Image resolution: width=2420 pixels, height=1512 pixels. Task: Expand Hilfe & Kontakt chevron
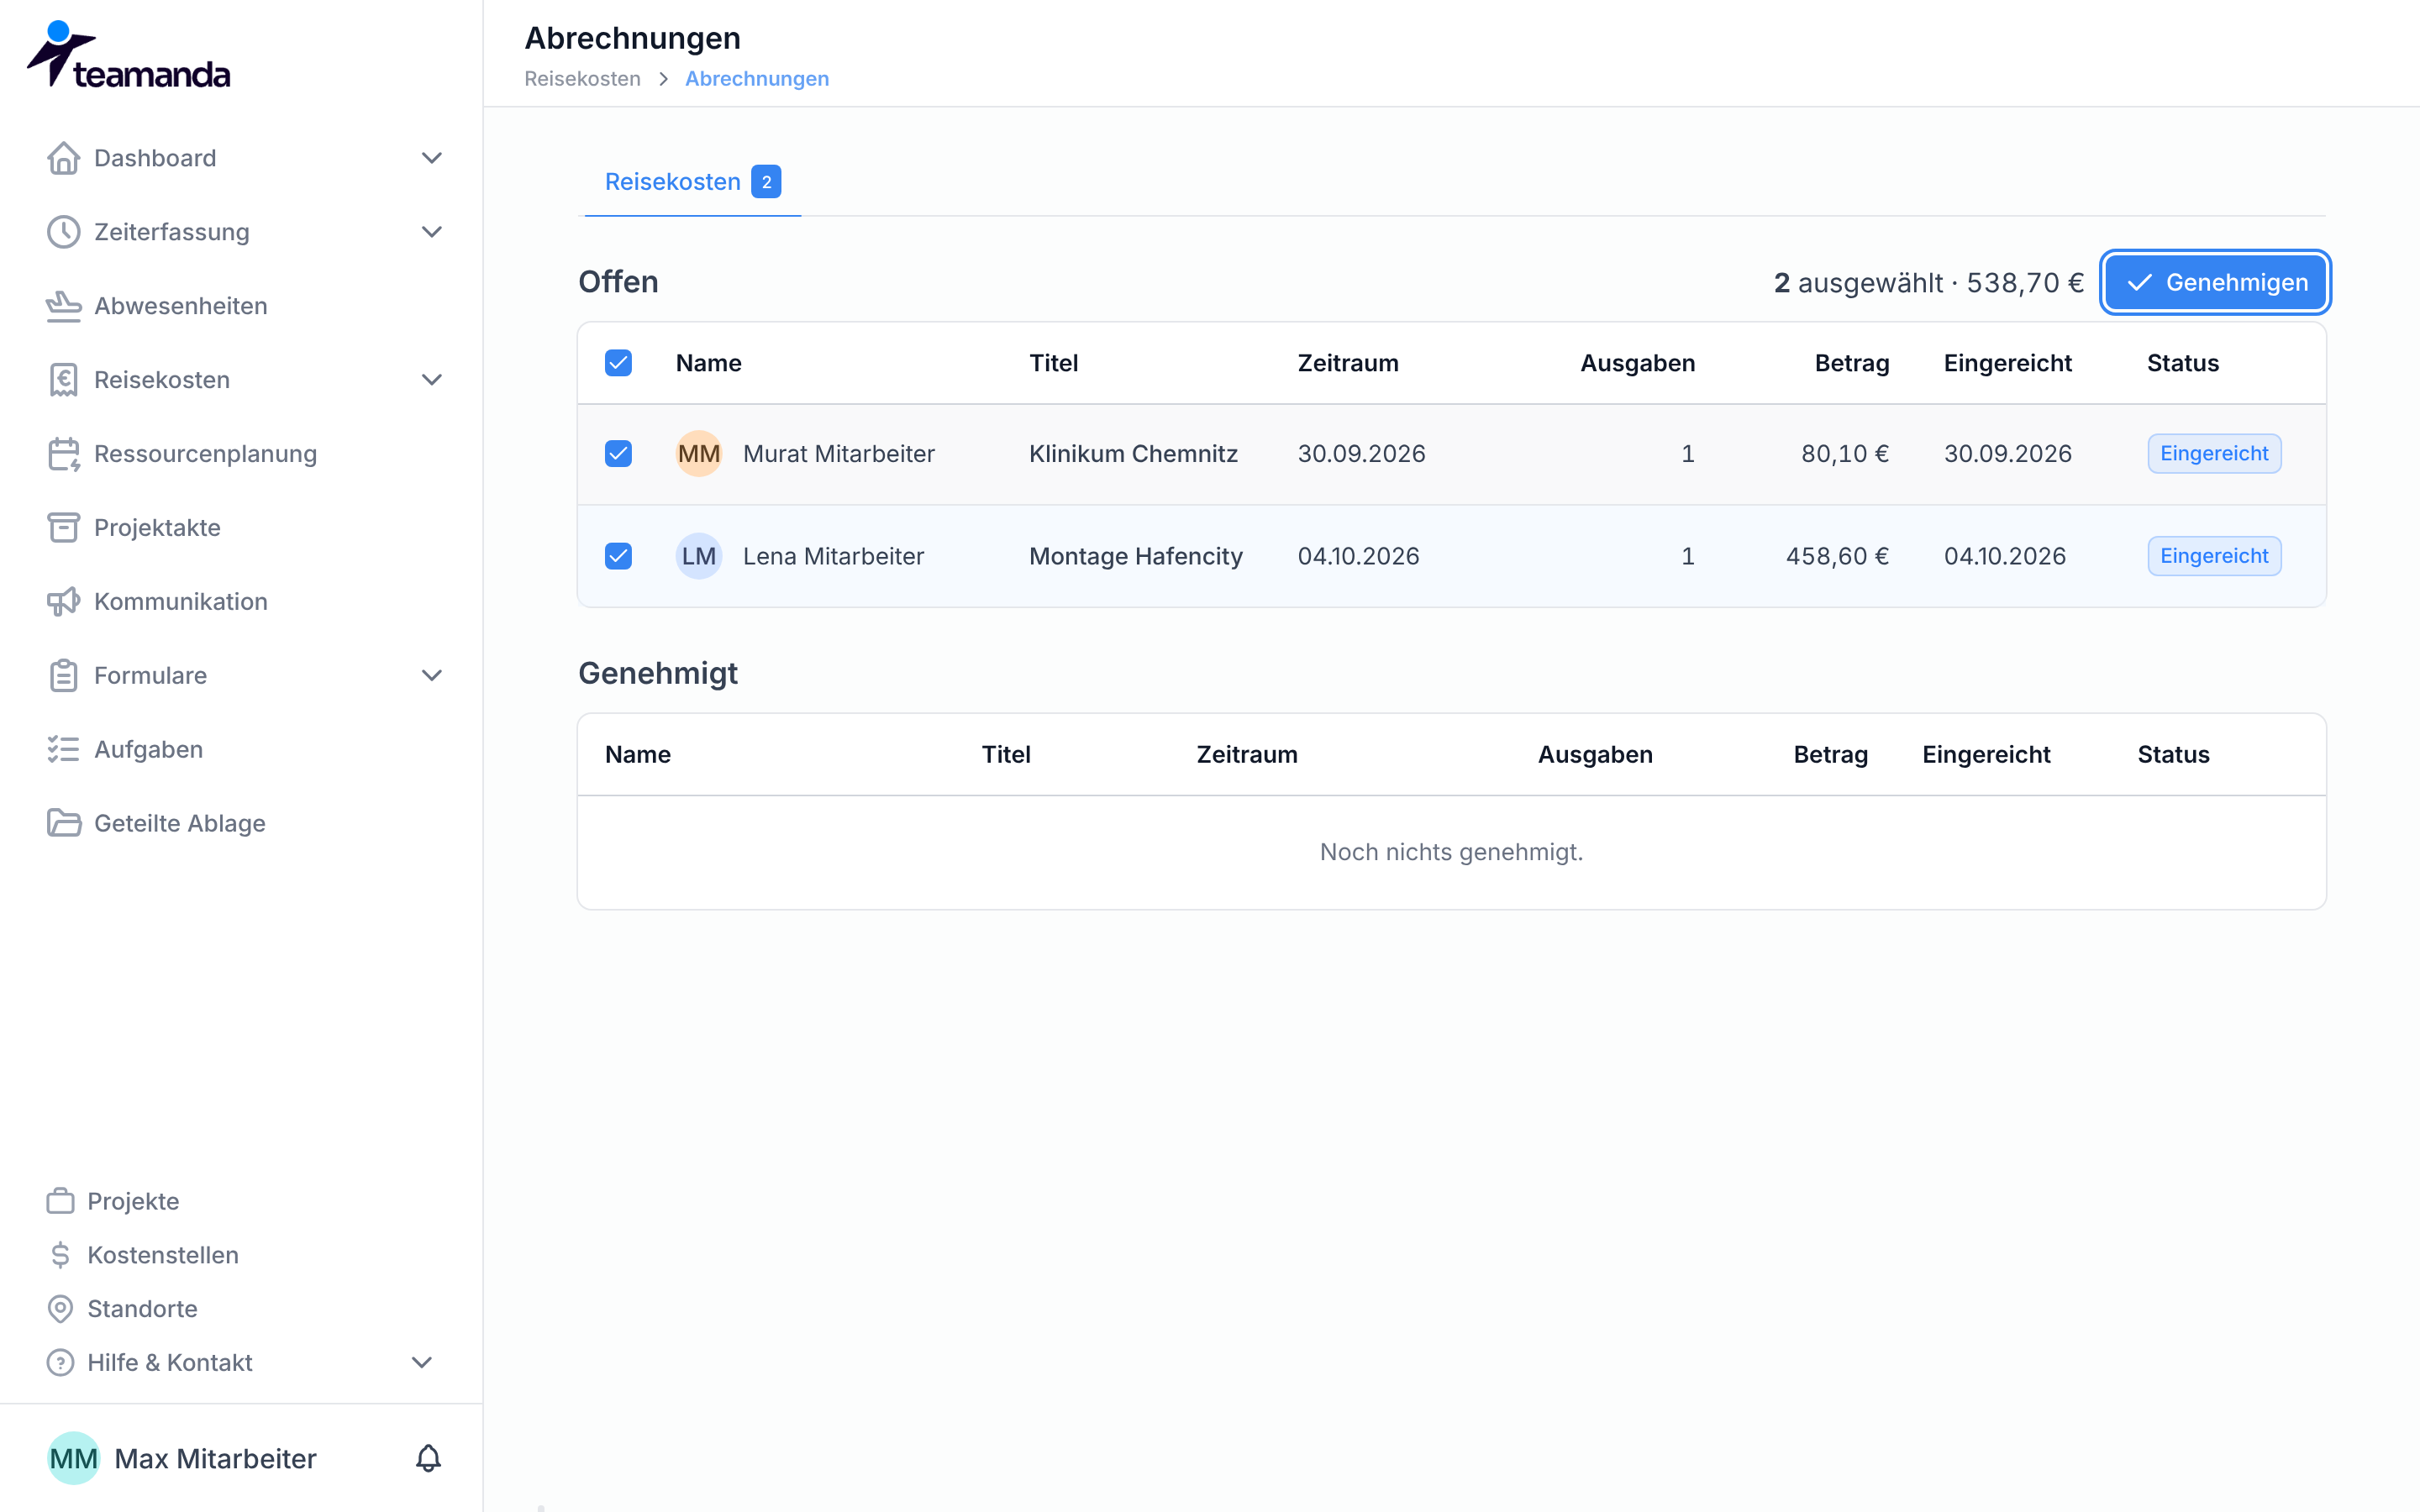pyautogui.click(x=422, y=1363)
